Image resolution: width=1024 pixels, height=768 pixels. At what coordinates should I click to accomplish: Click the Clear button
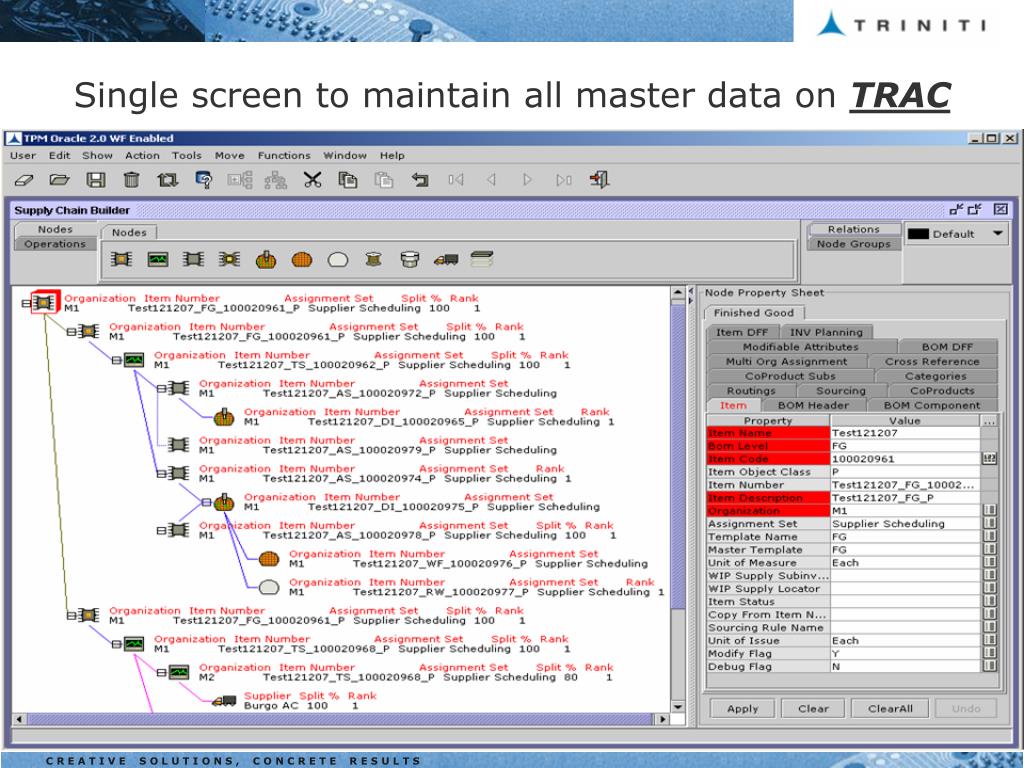(813, 709)
